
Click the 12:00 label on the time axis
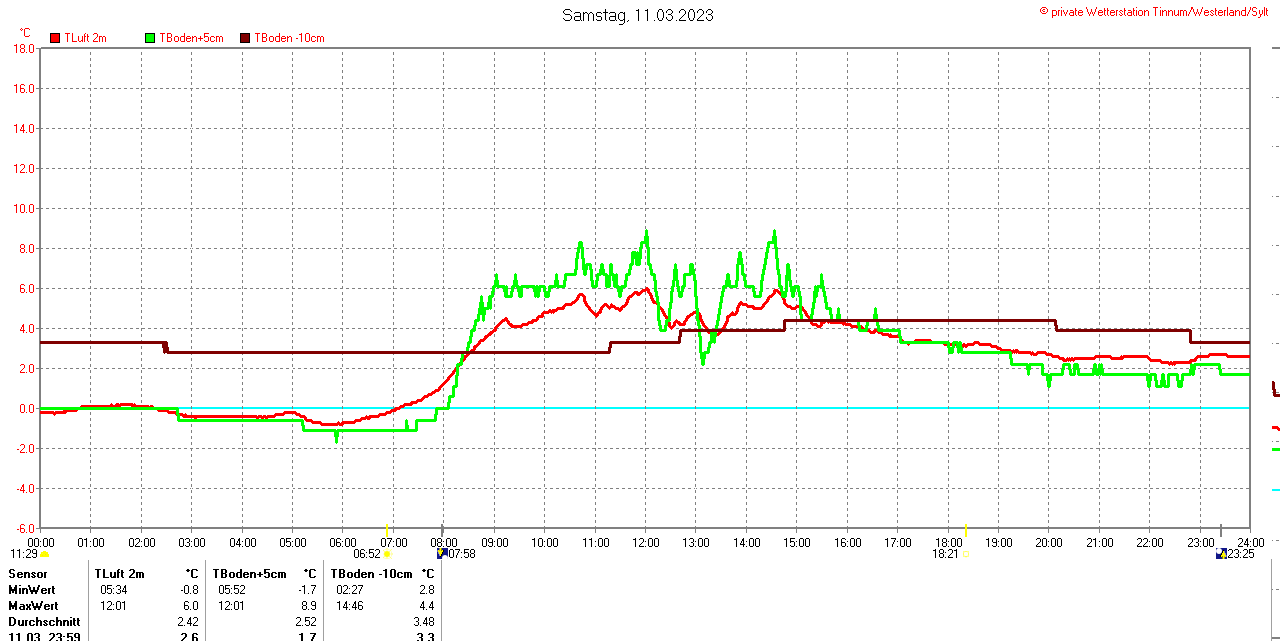click(x=645, y=543)
